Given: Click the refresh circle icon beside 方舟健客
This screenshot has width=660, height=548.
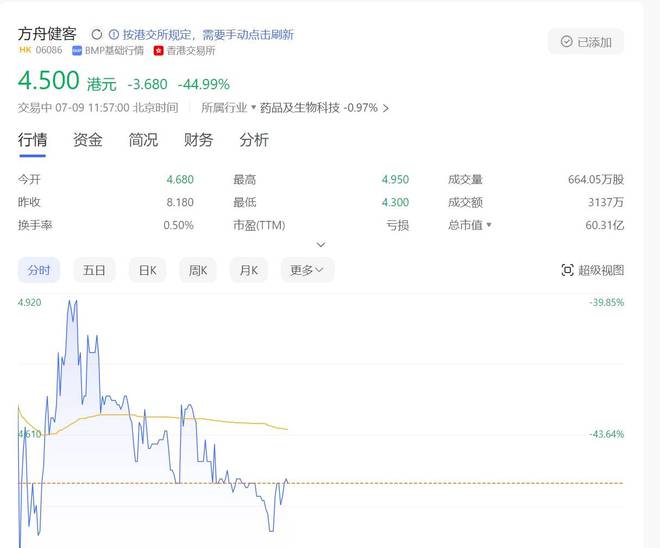Looking at the screenshot, I should 97,34.
